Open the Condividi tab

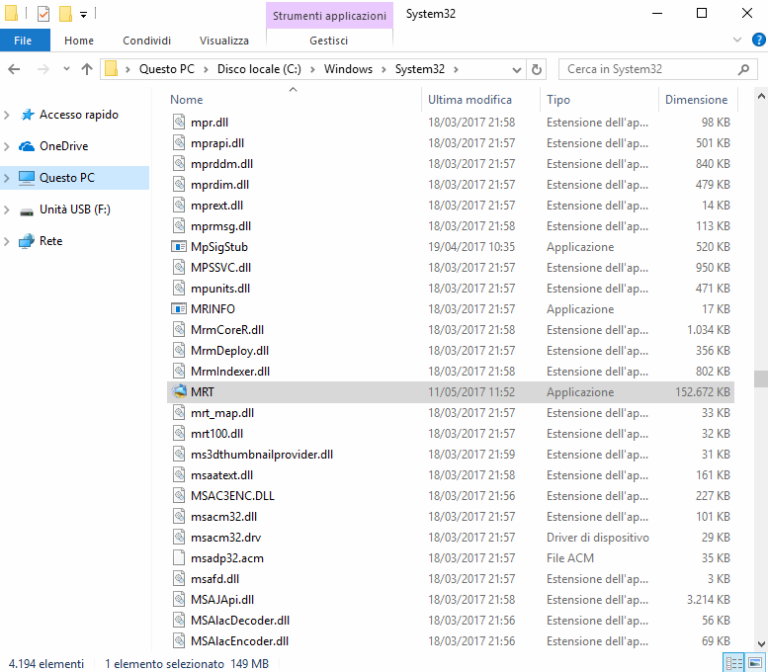click(x=146, y=41)
